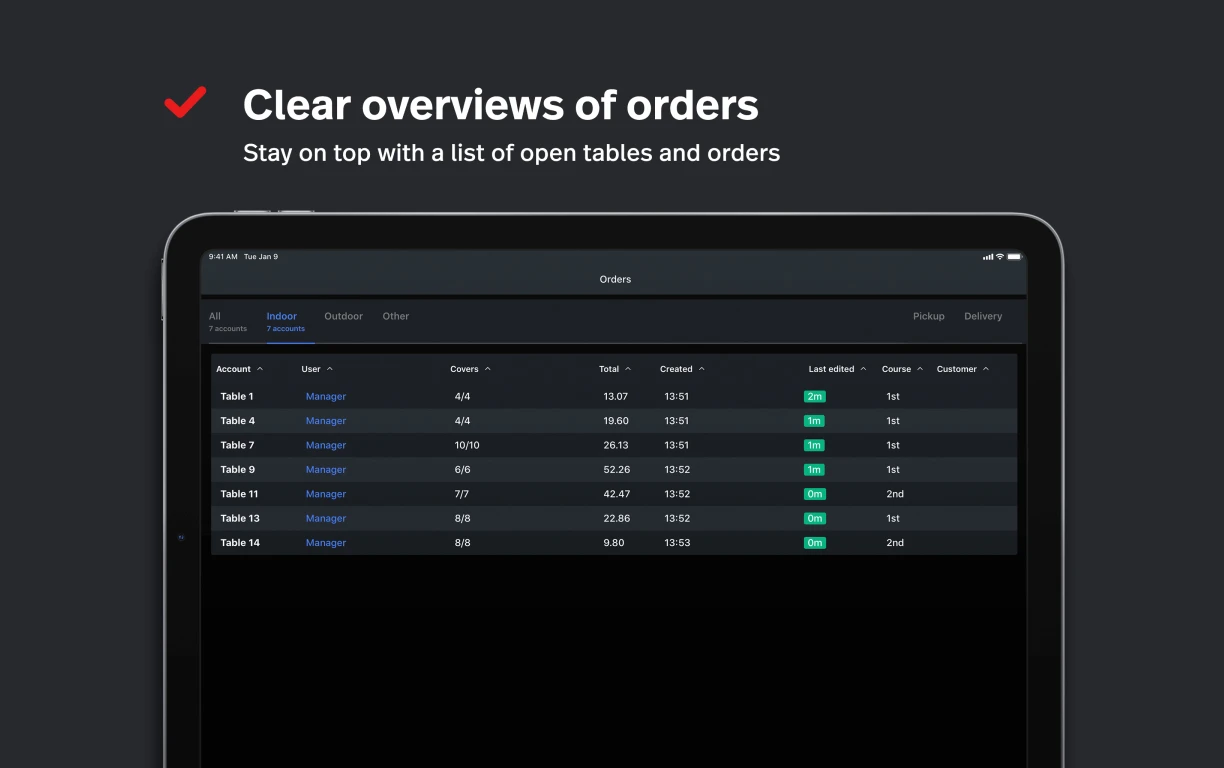Click the 1m badge for Table 4
The image size is (1224, 768).
click(x=815, y=421)
